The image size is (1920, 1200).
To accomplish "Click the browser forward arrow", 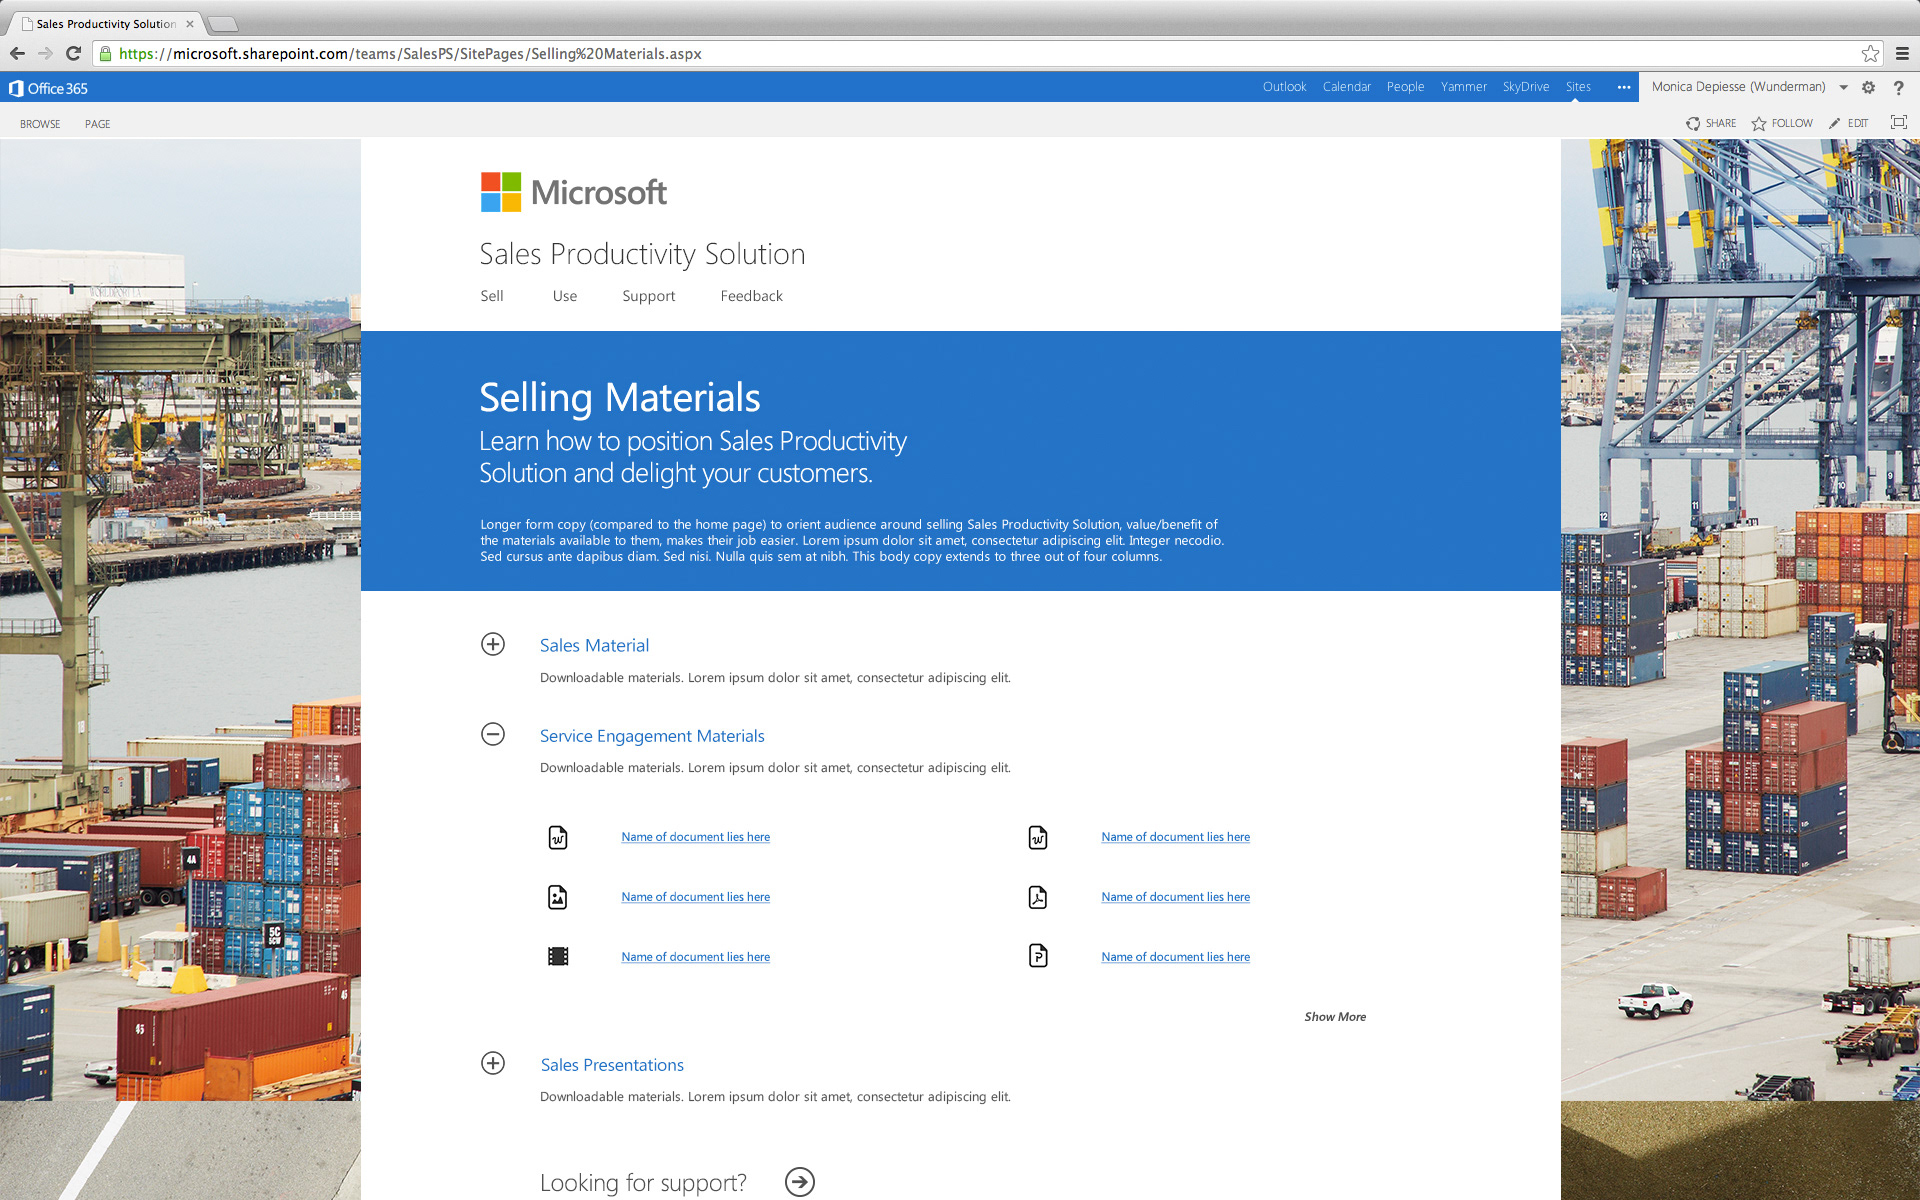I will point(45,54).
